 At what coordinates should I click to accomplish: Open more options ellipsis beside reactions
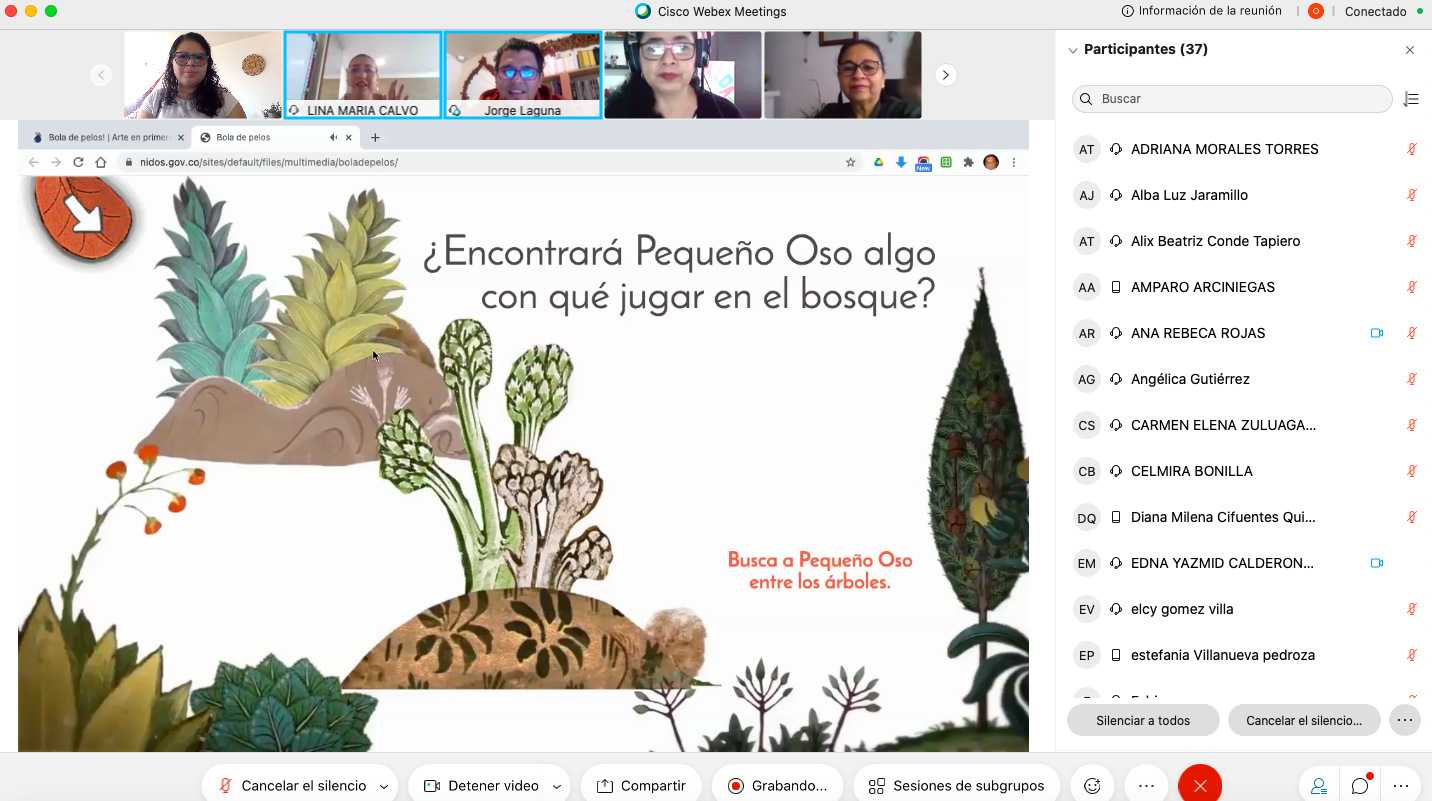pyautogui.click(x=1146, y=786)
